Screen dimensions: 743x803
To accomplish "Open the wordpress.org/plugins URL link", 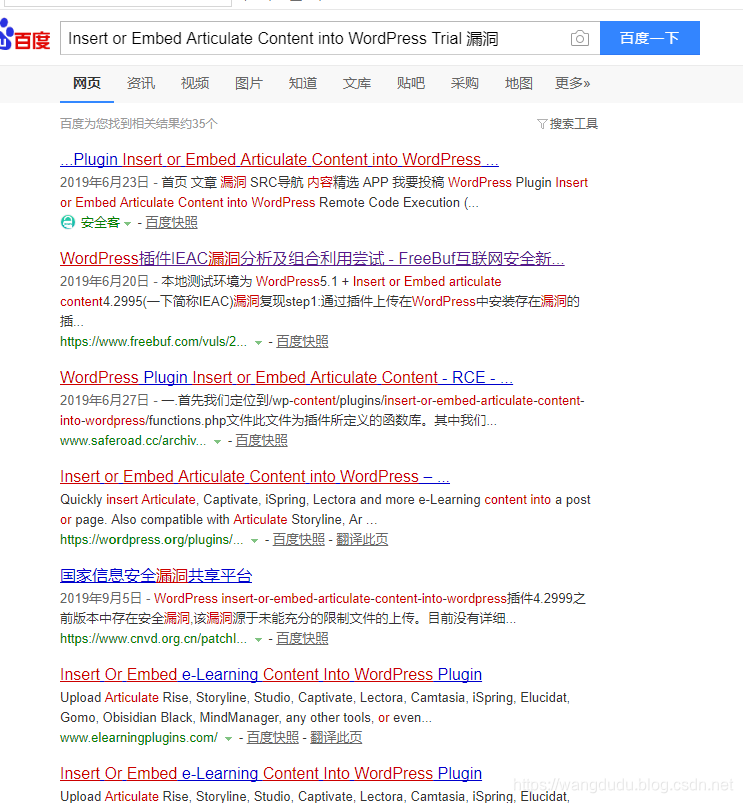I will click(x=152, y=539).
